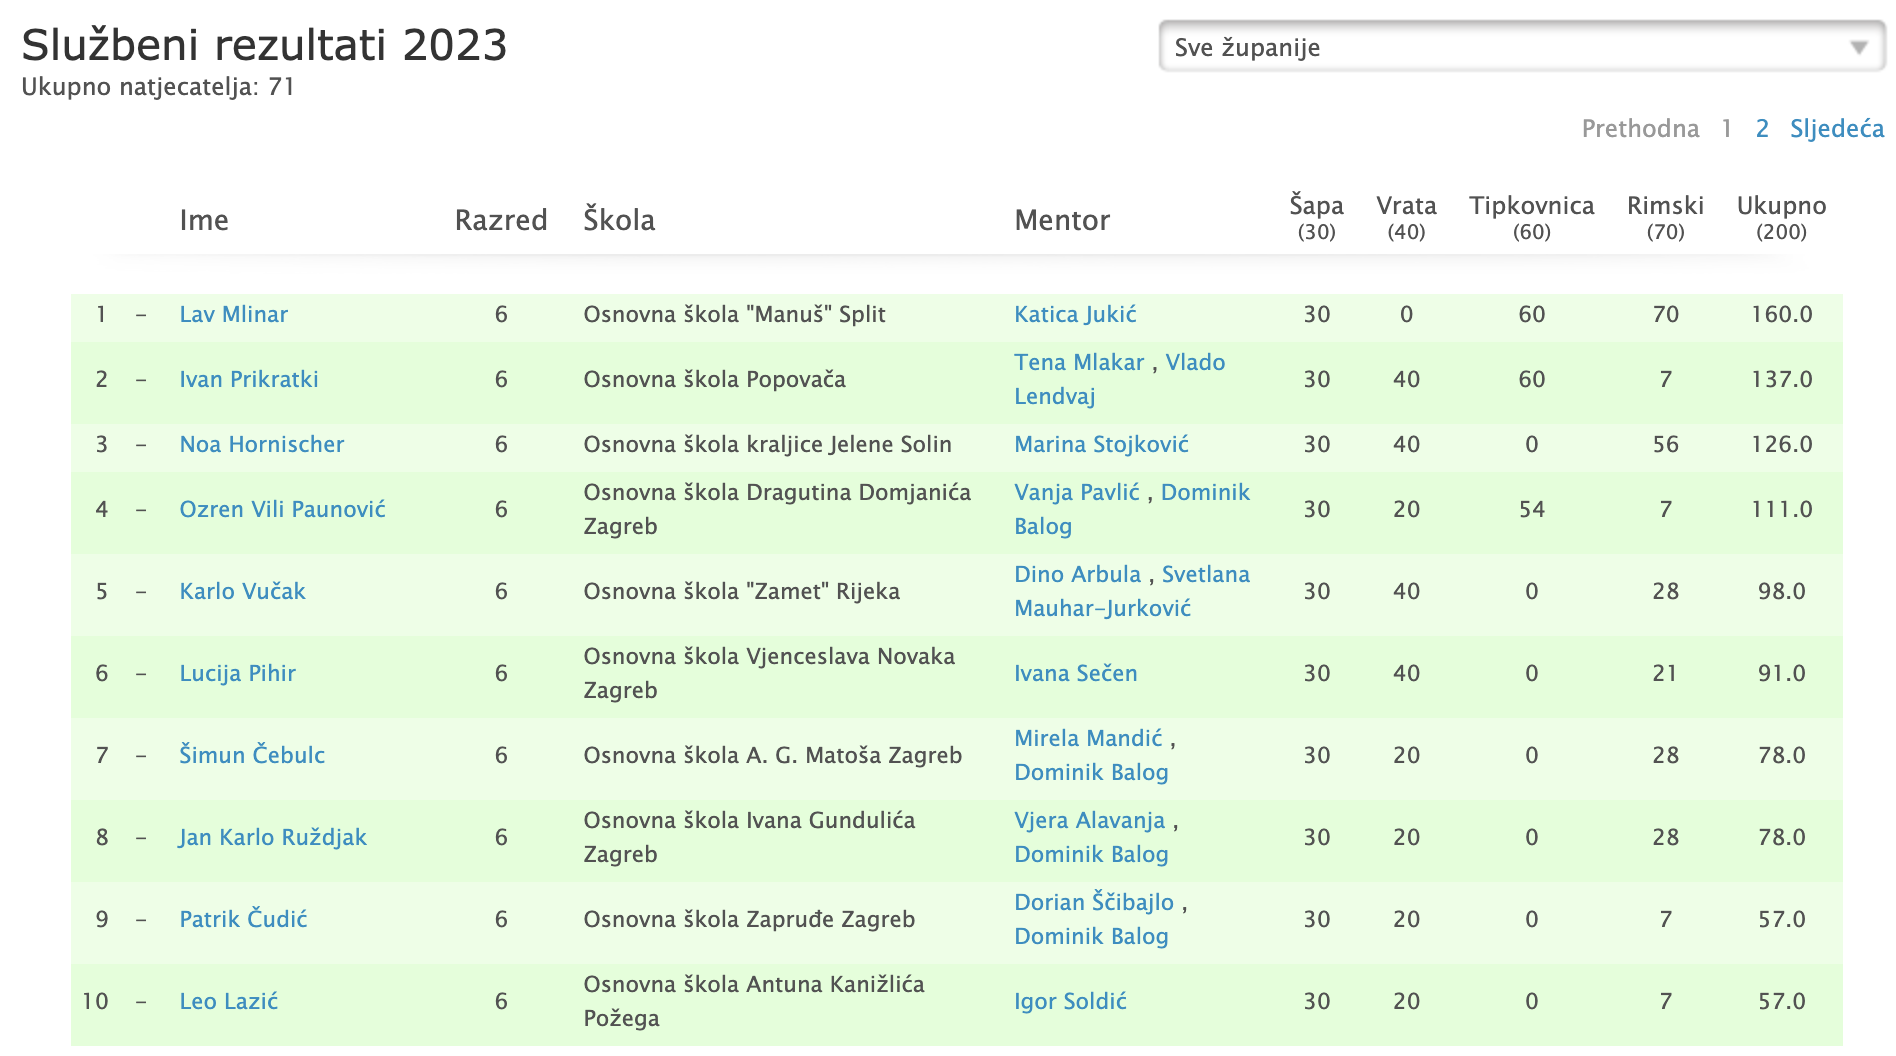Click the Tipkovnica column header
This screenshot has width=1896, height=1056.
coord(1531,217)
